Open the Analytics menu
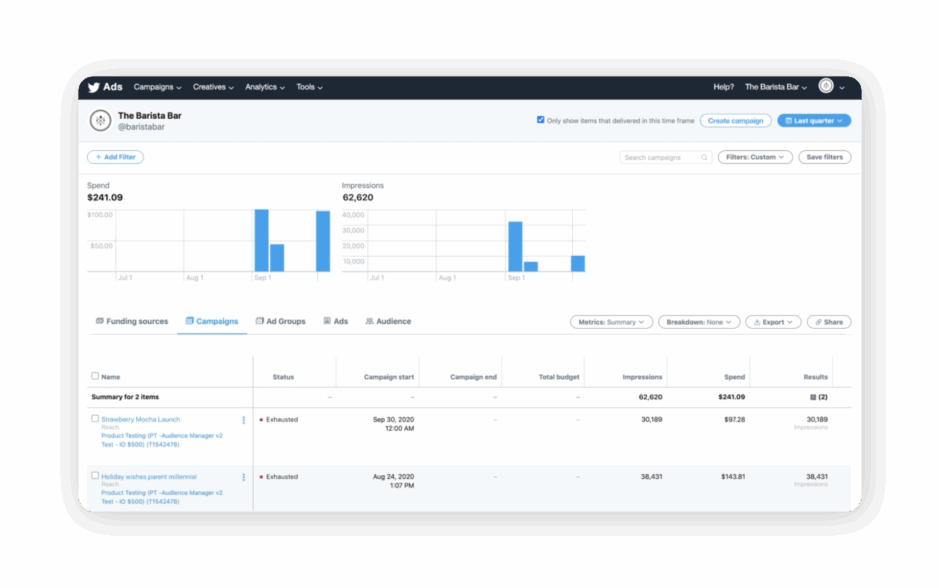The height and width of the screenshot is (588, 940). (263, 87)
